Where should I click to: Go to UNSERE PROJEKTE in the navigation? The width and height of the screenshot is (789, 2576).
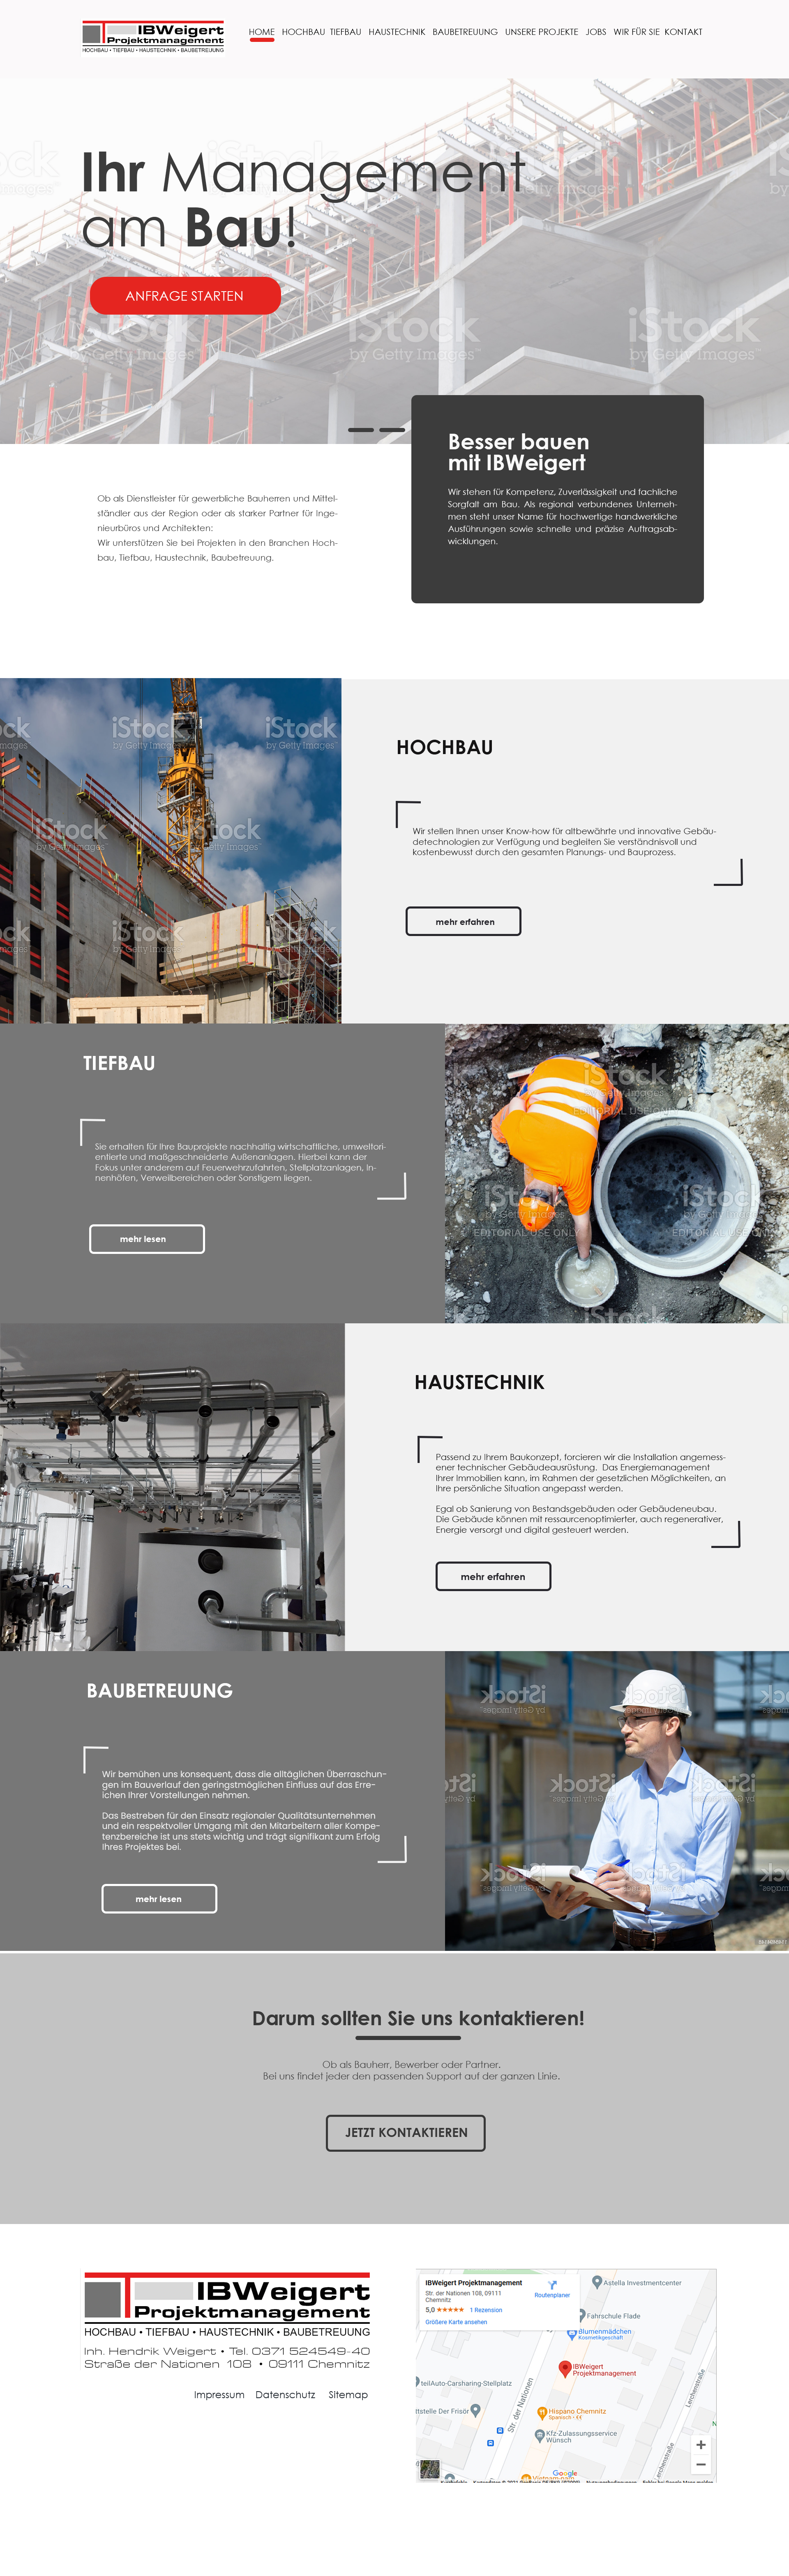pyautogui.click(x=541, y=32)
